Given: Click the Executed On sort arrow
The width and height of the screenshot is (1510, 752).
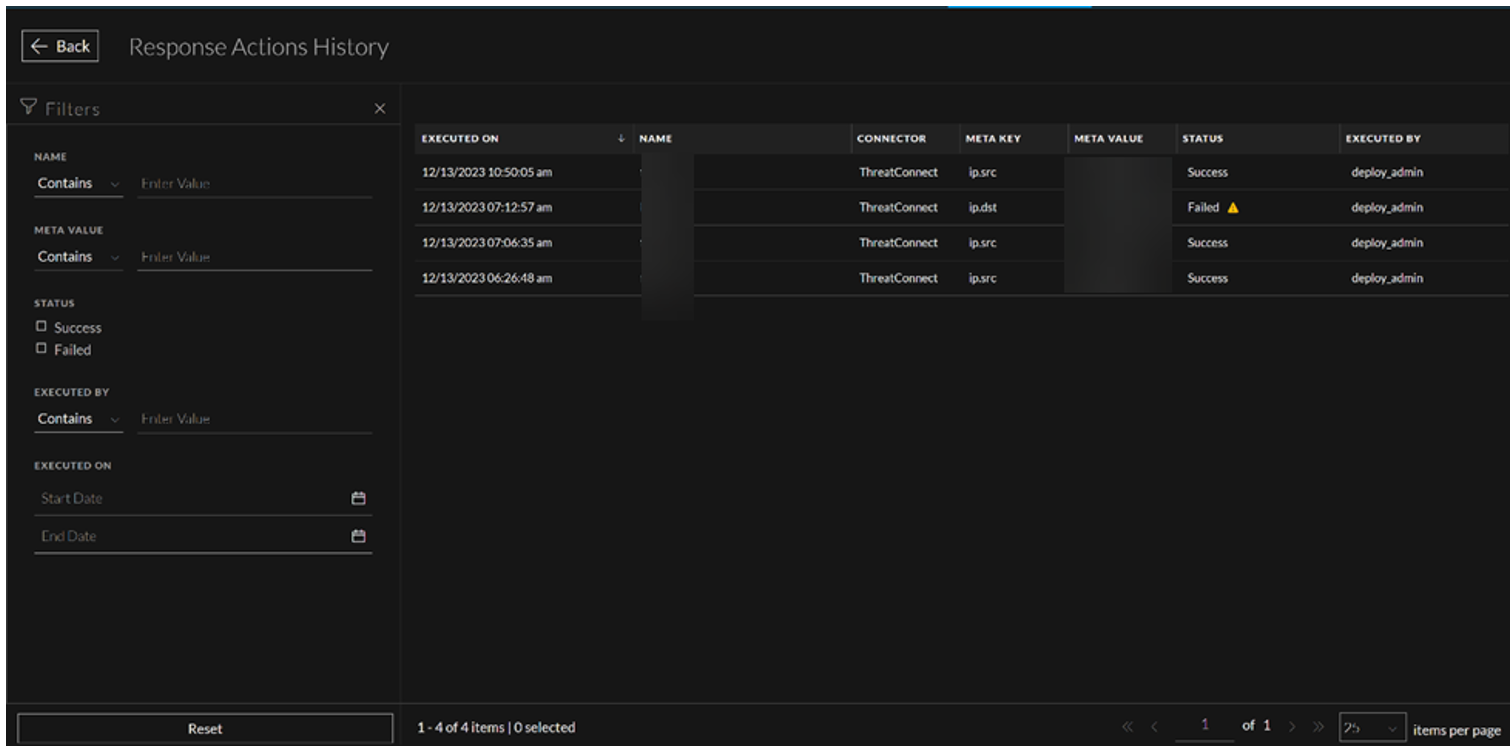Looking at the screenshot, I should coord(621,139).
